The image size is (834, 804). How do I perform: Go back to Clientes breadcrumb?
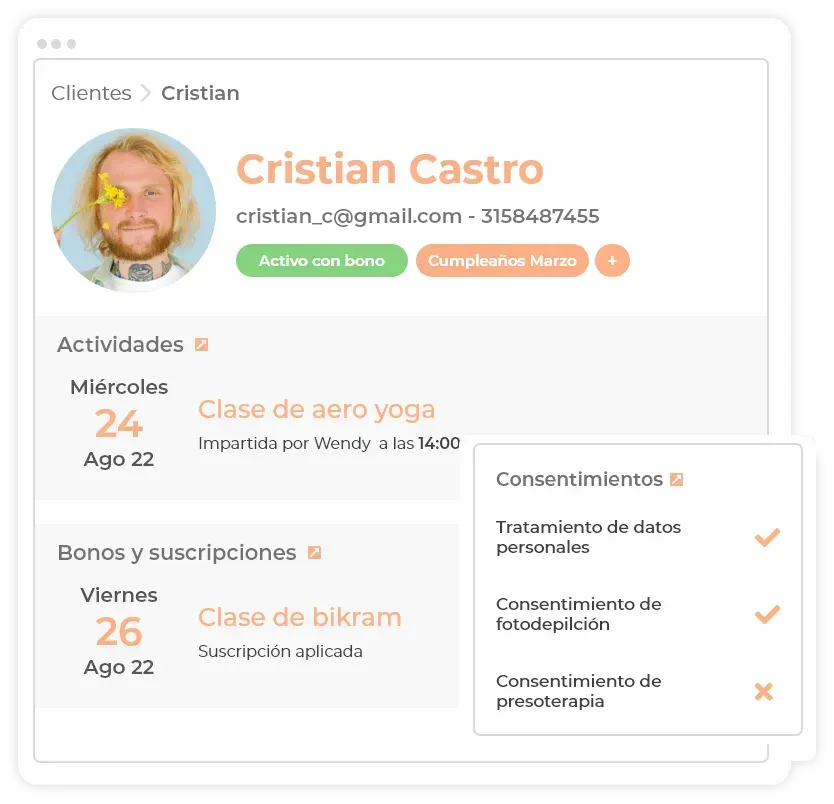click(x=91, y=93)
